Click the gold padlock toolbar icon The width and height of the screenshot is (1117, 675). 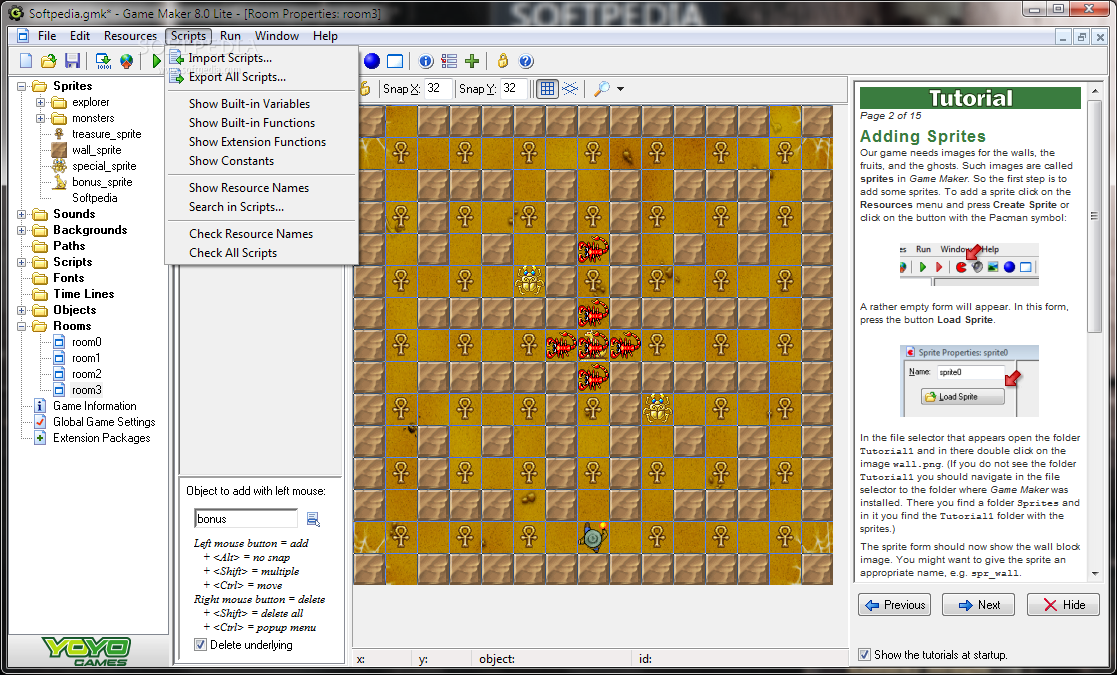tap(503, 61)
